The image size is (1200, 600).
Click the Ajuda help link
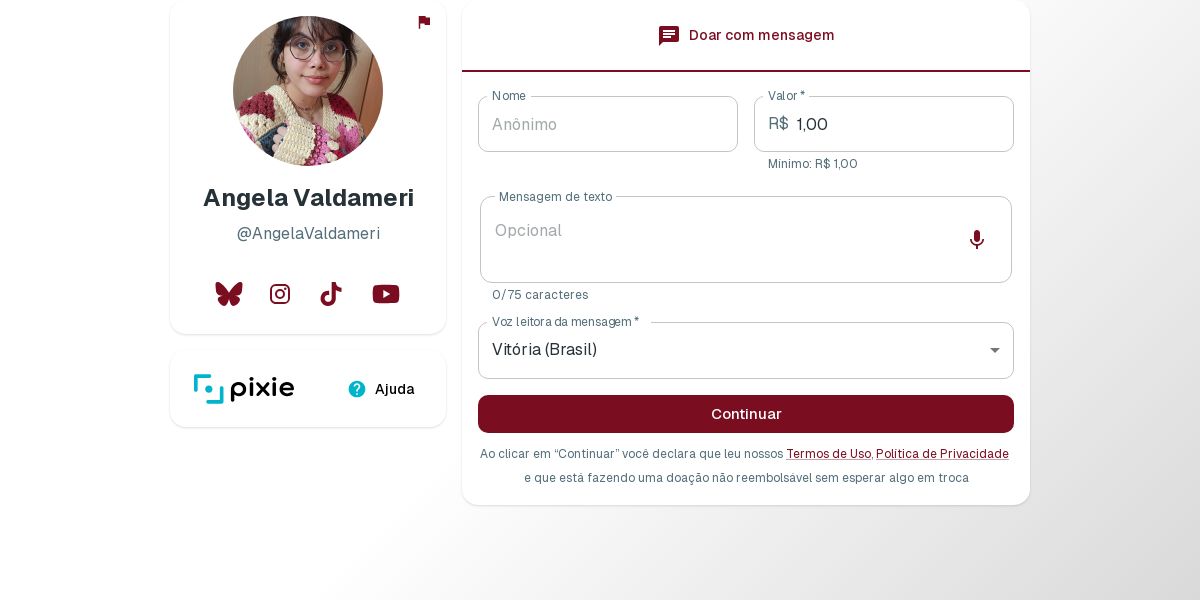(x=381, y=389)
